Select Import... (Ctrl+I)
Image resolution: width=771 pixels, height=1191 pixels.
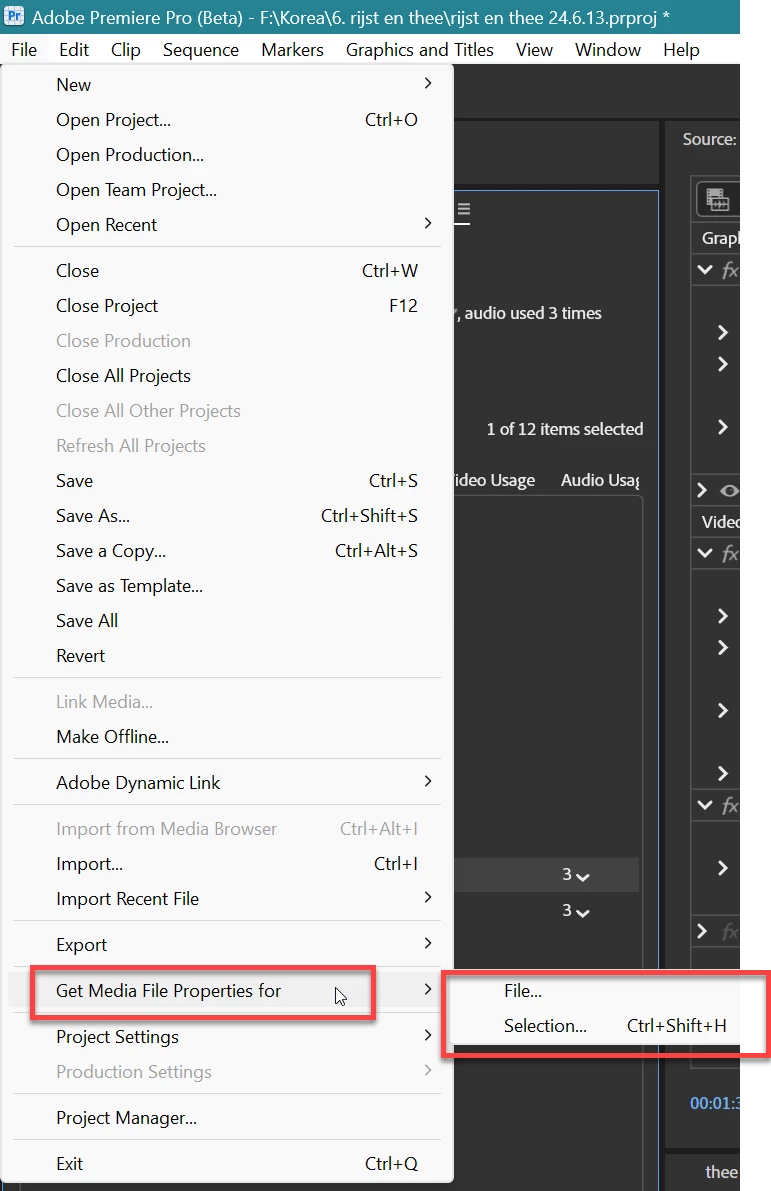pyautogui.click(x=227, y=864)
